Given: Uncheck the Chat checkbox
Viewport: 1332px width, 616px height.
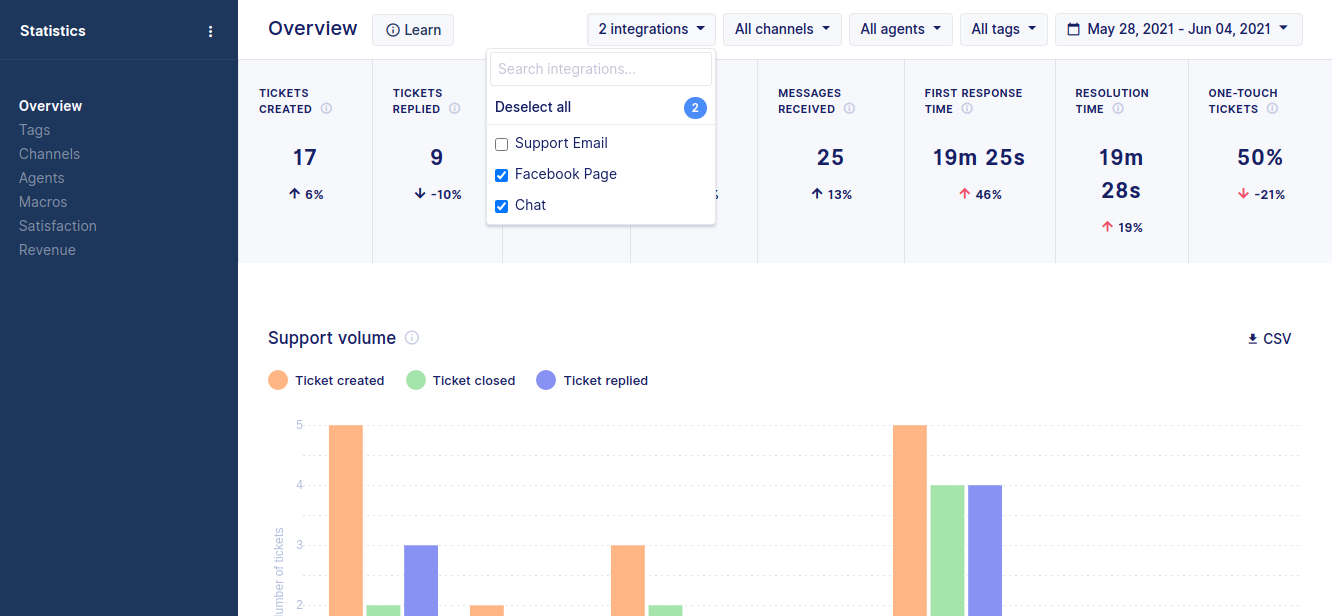Looking at the screenshot, I should pyautogui.click(x=502, y=206).
